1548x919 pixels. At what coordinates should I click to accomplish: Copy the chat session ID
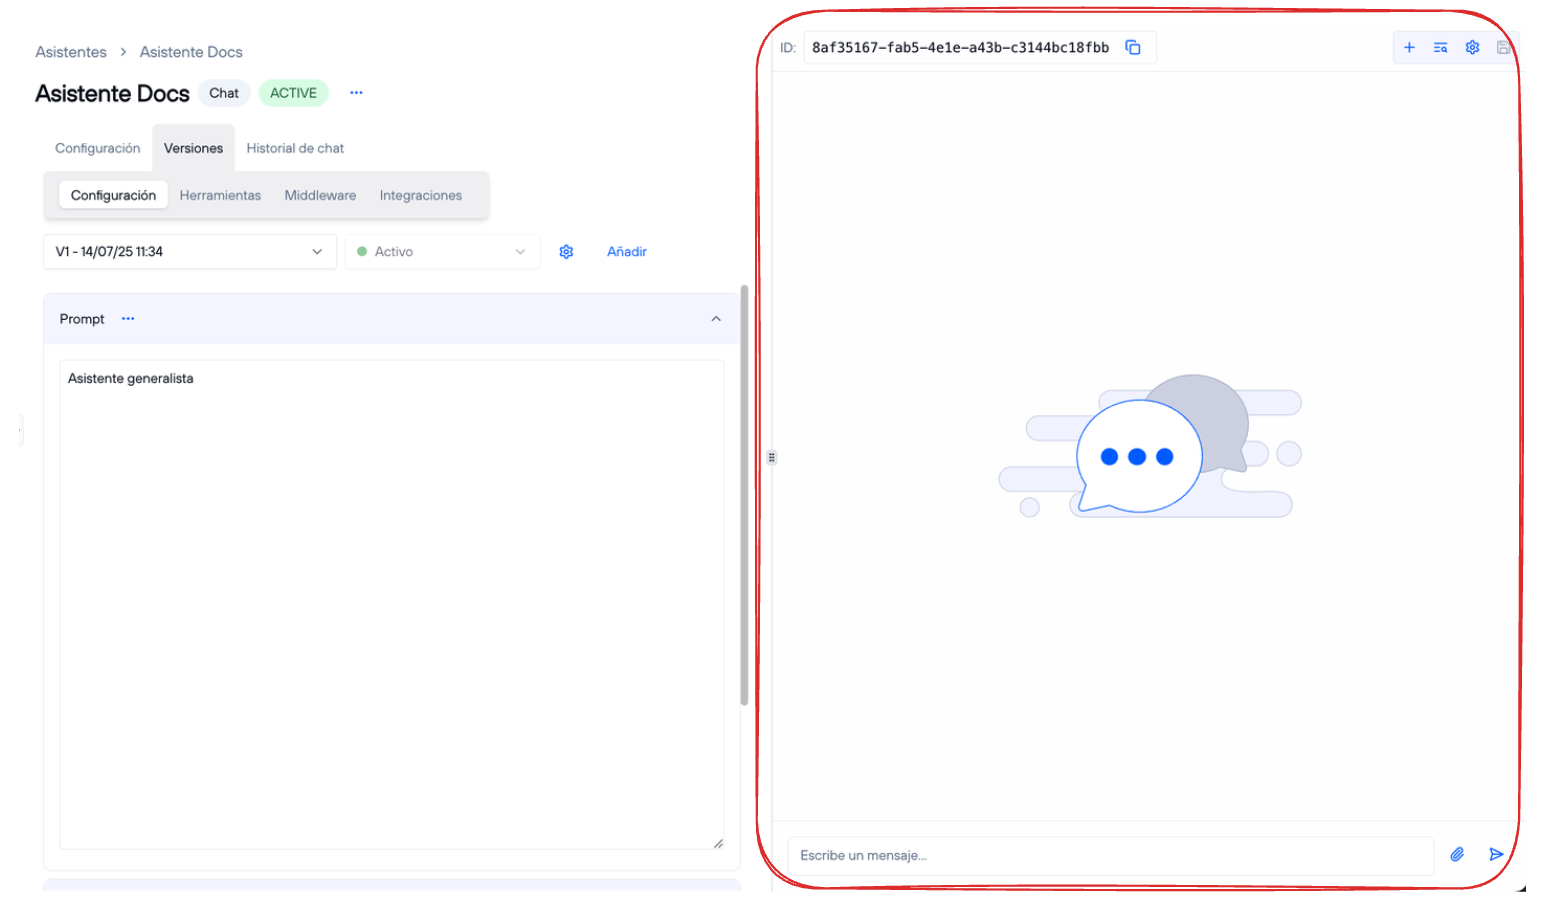1133,48
